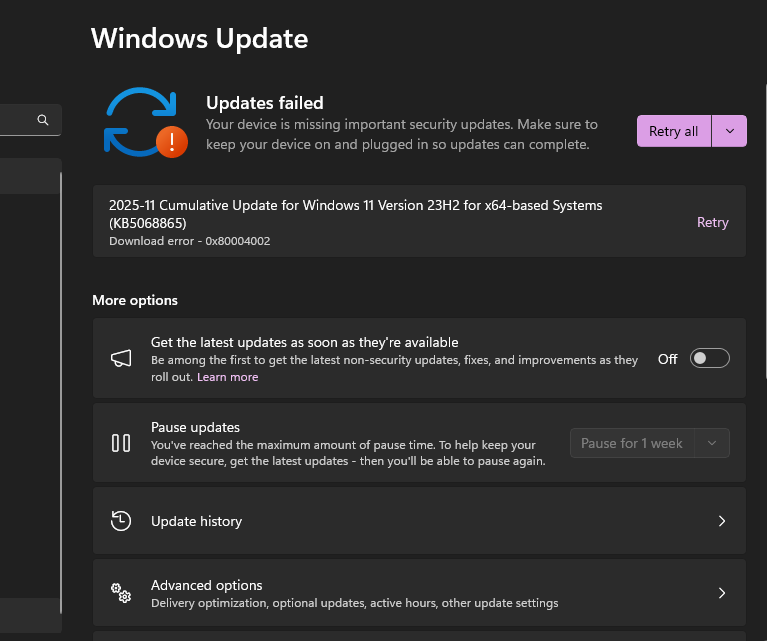The height and width of the screenshot is (641, 767).
Task: Click the gears icon beside Advanced options
Action: tap(121, 593)
